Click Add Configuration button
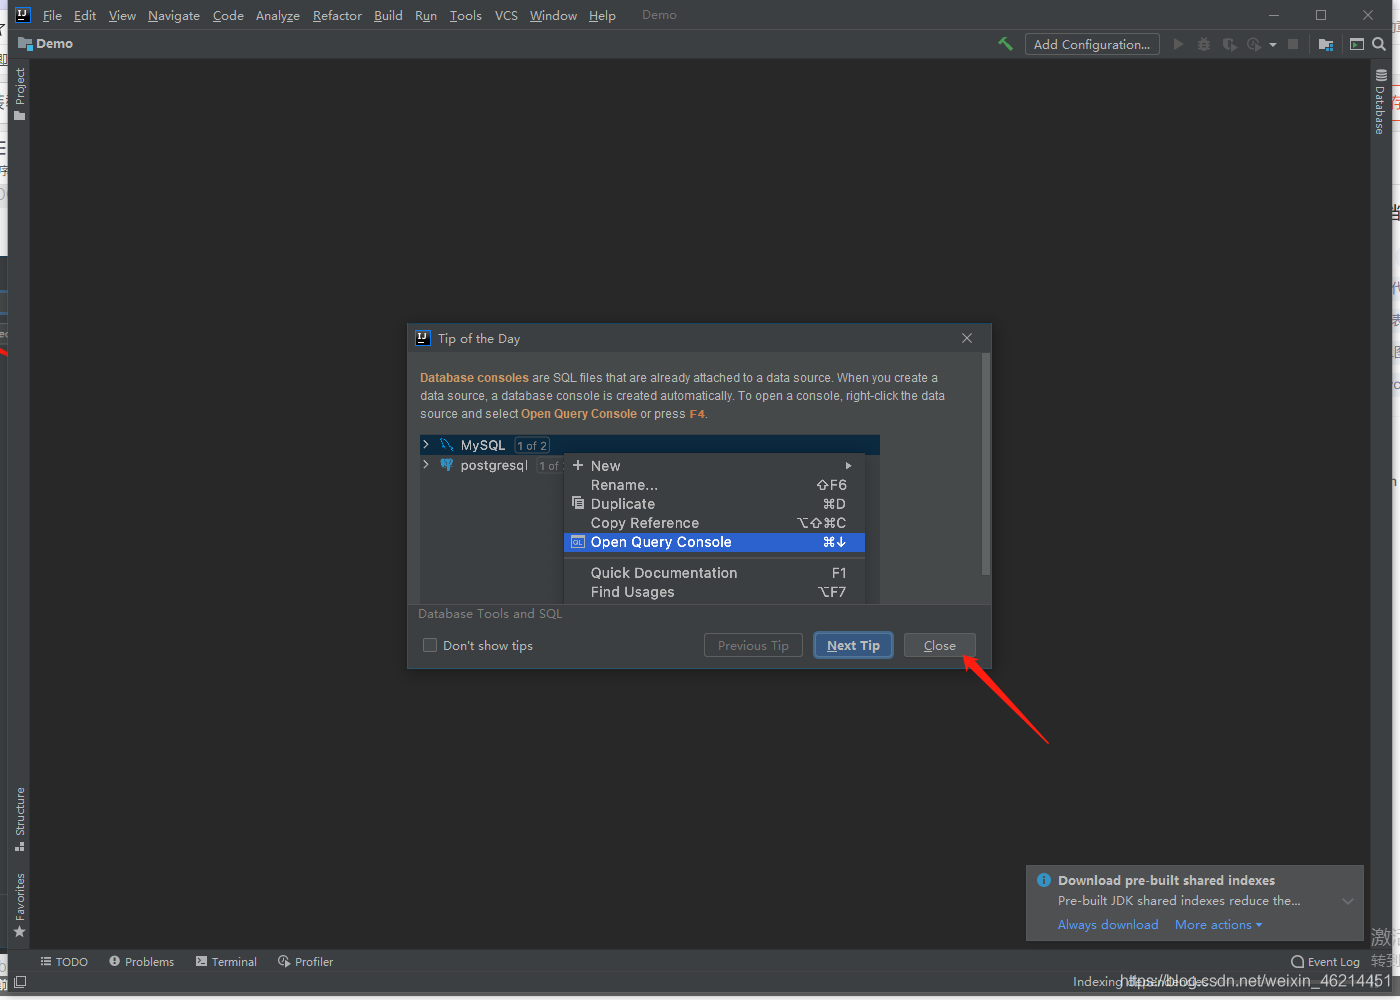The width and height of the screenshot is (1400, 1000). point(1092,44)
